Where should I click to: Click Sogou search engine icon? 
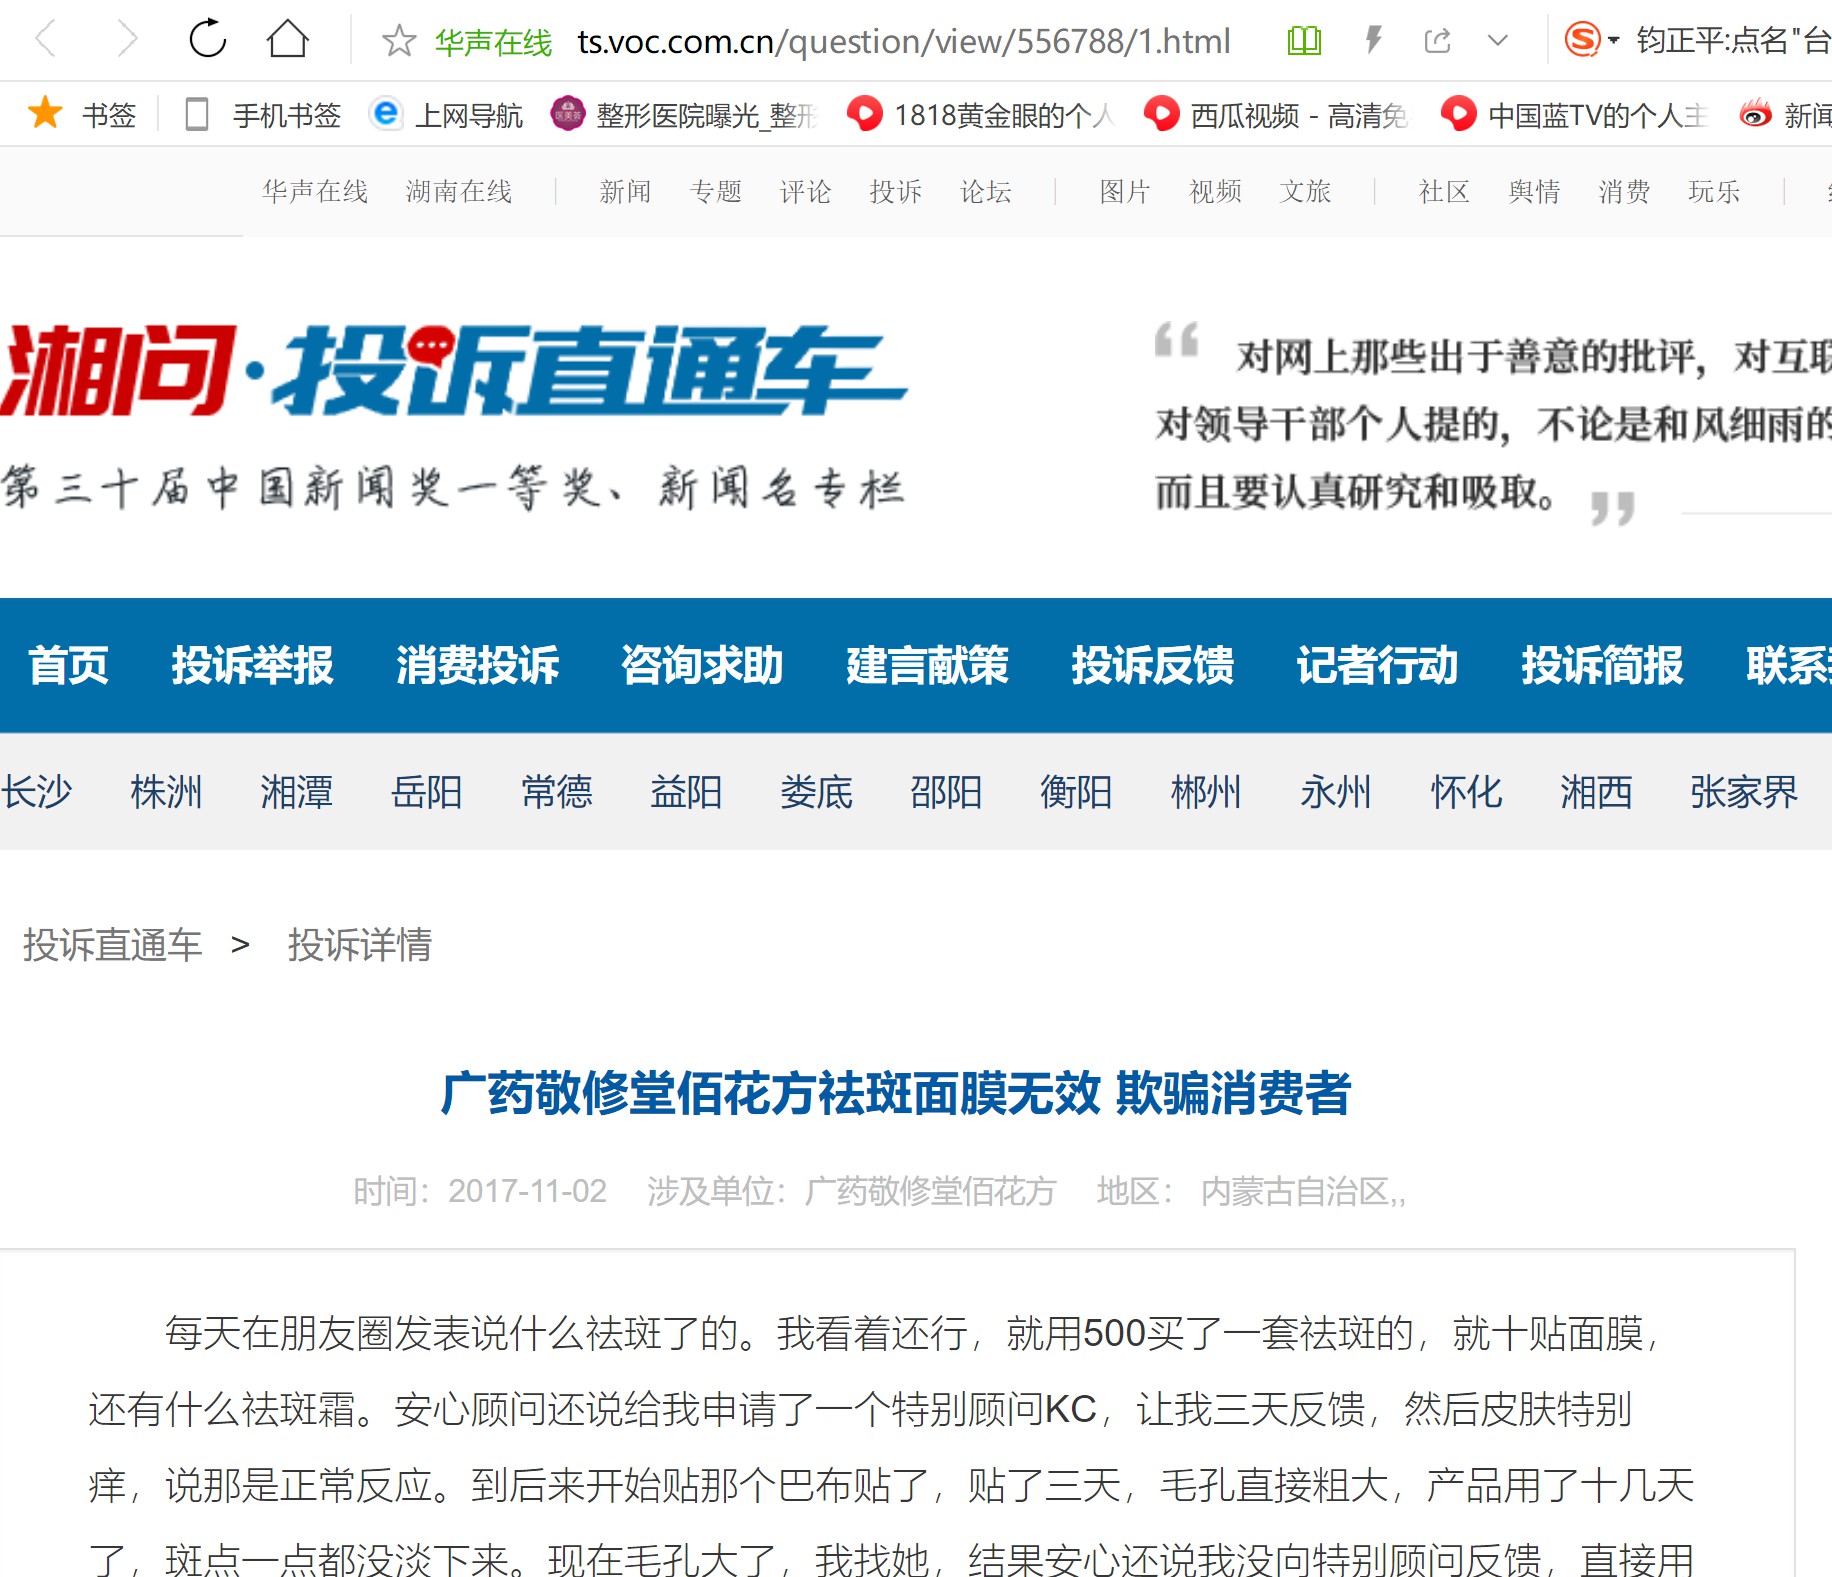(1582, 40)
